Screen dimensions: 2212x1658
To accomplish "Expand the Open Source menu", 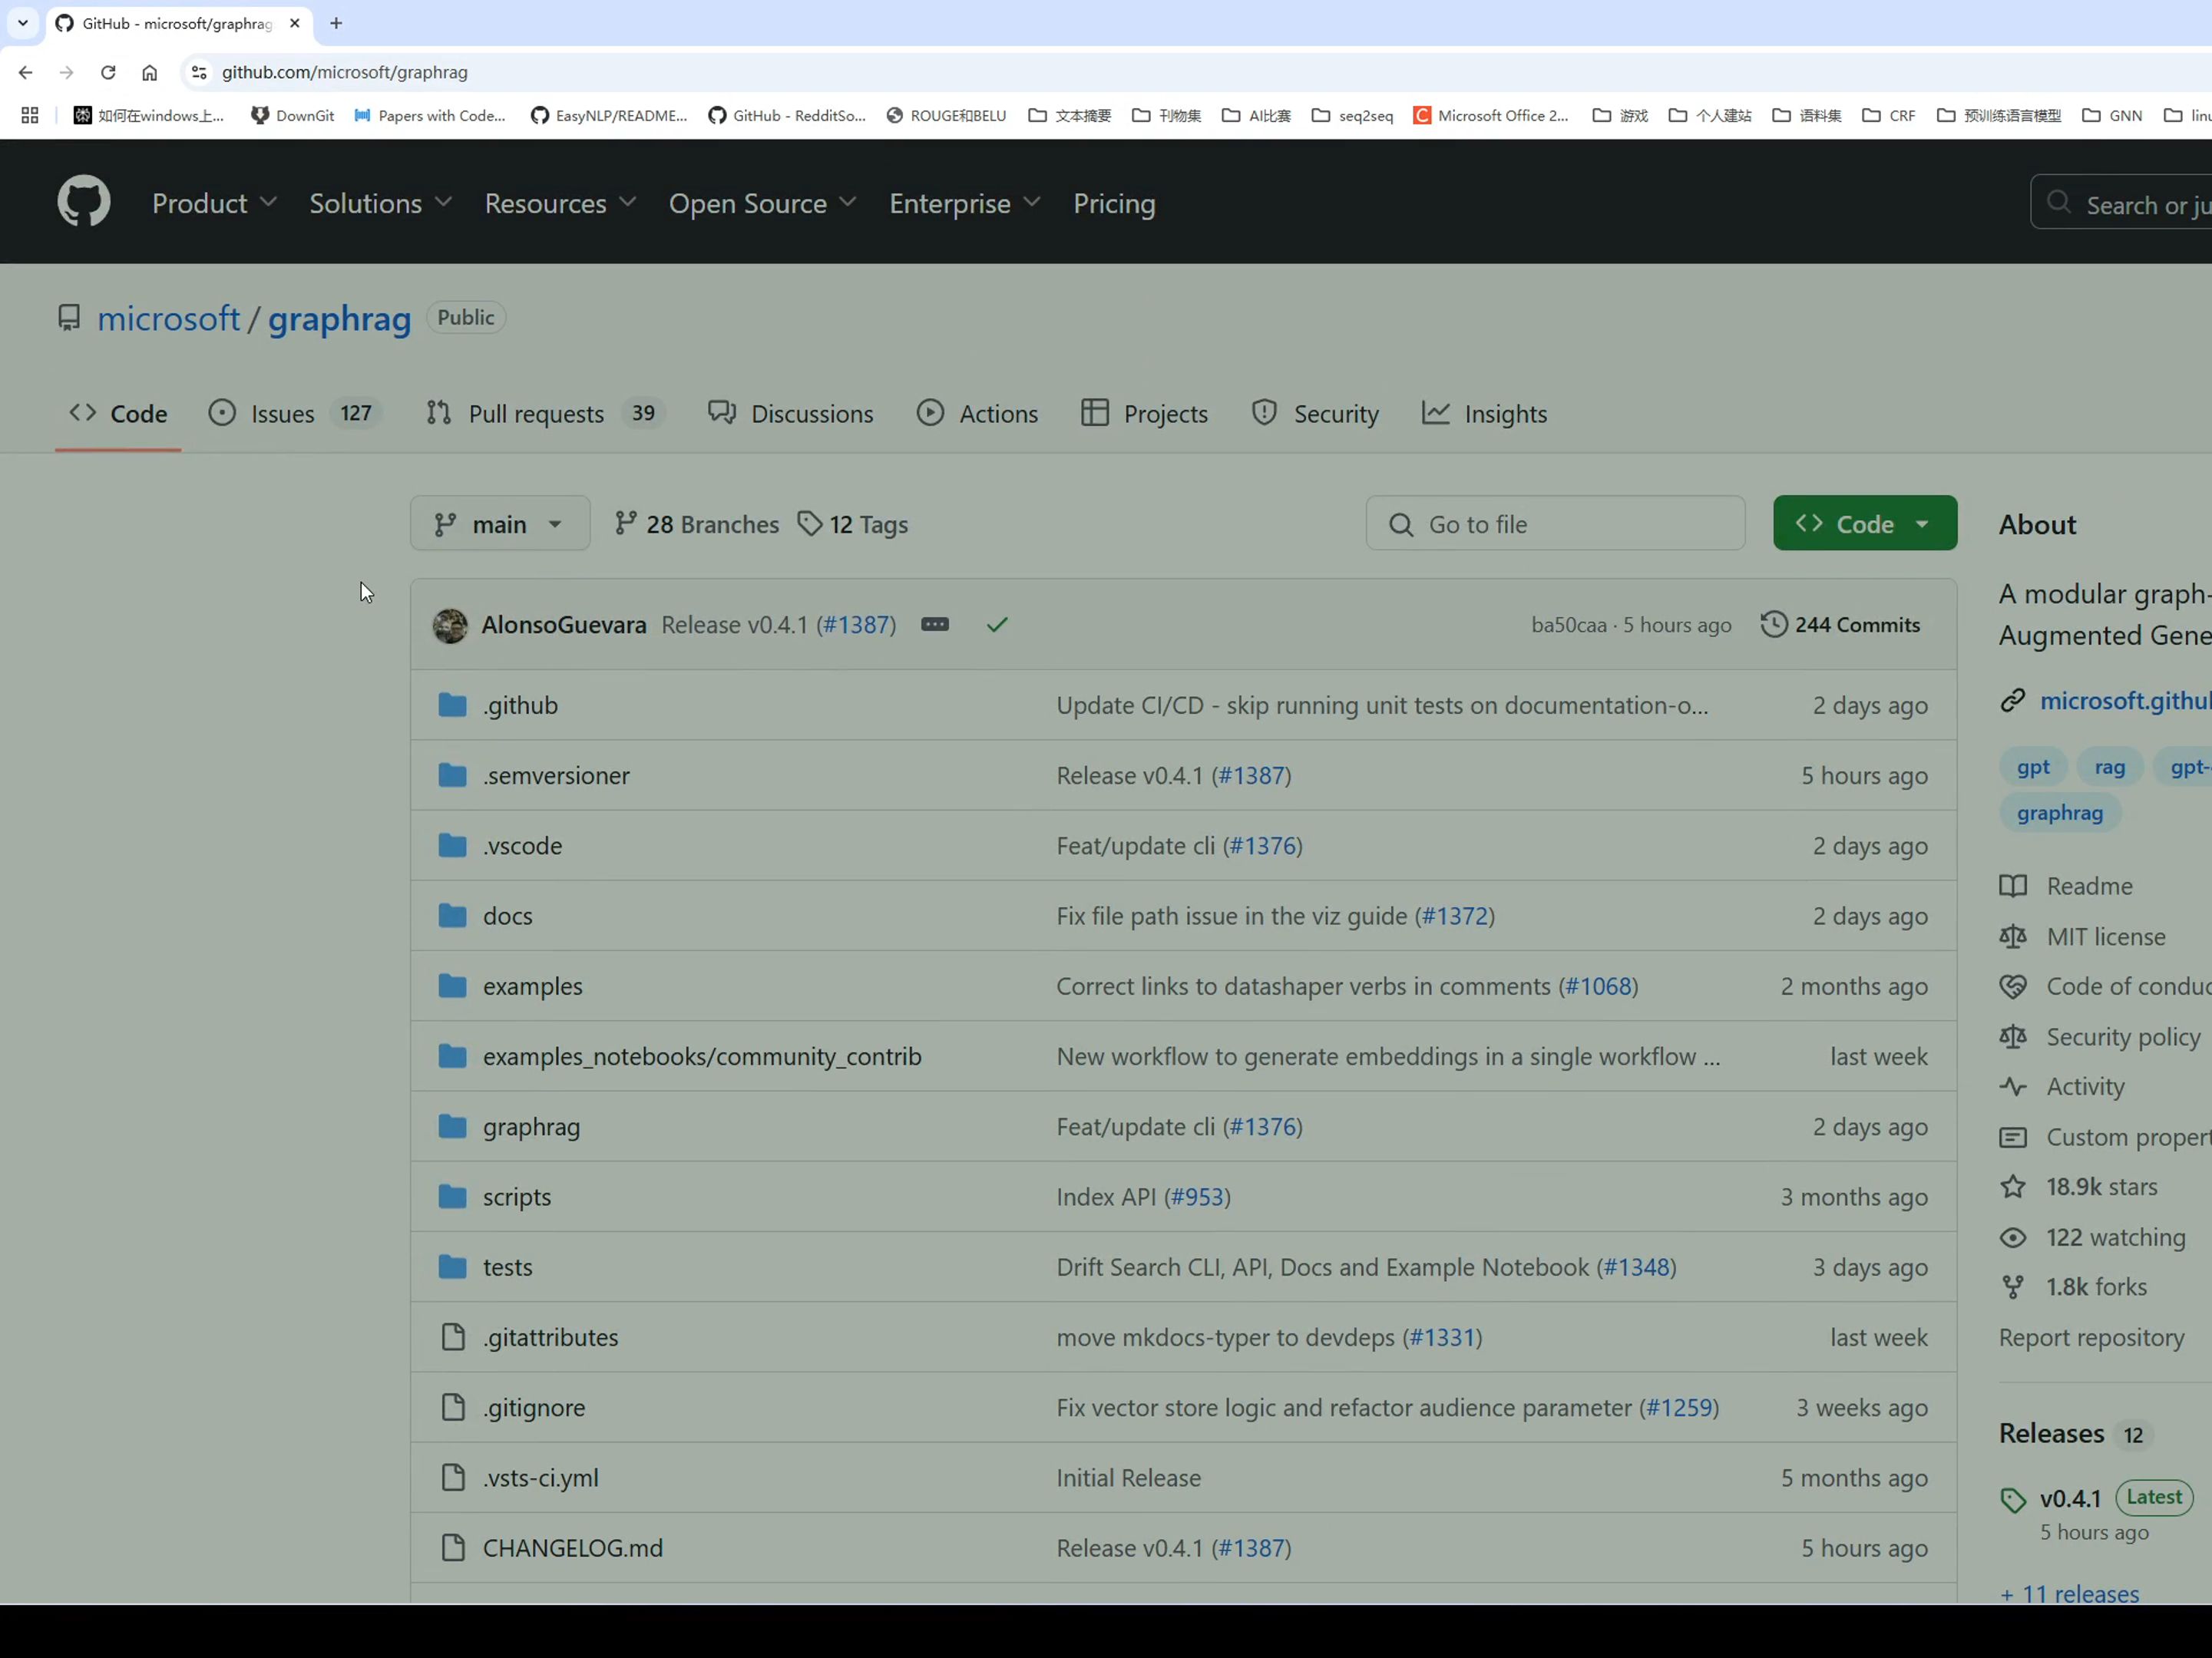I will coord(762,203).
